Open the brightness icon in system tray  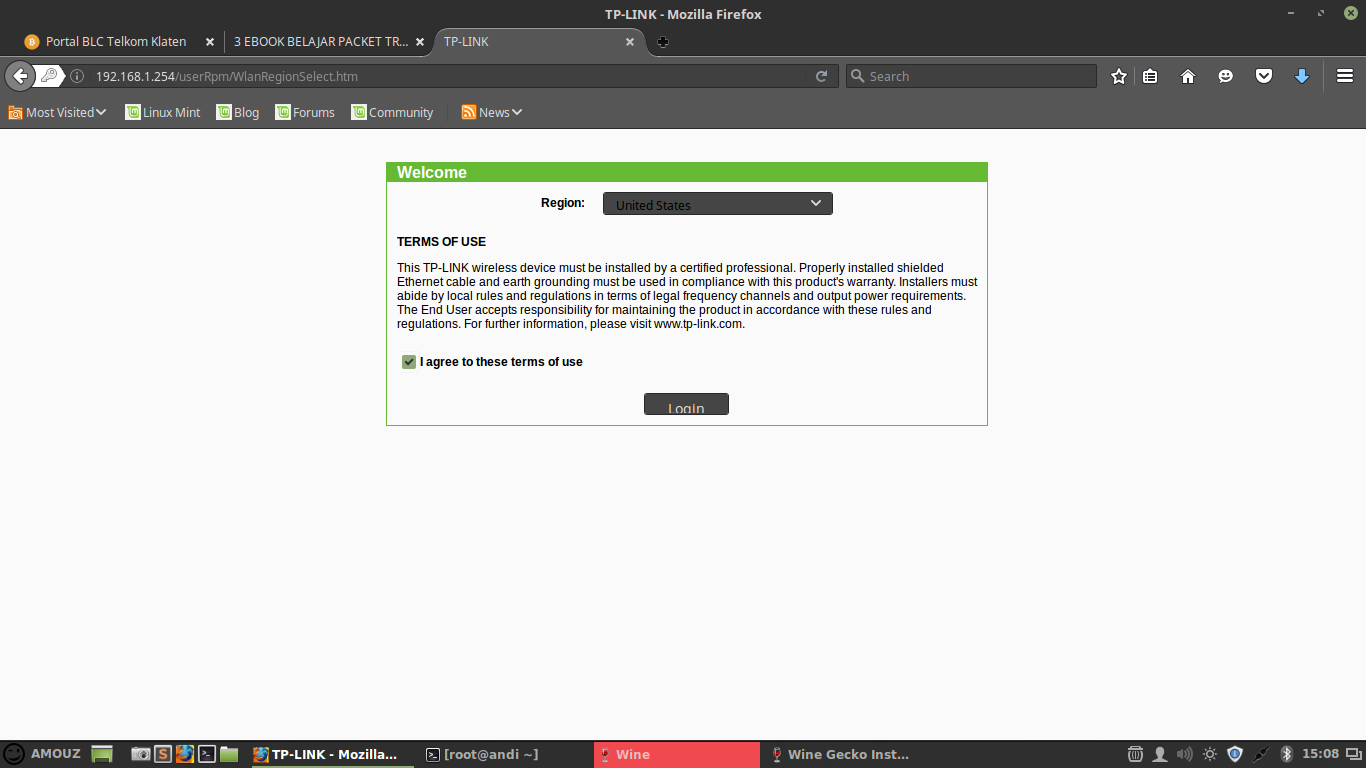[1210, 754]
